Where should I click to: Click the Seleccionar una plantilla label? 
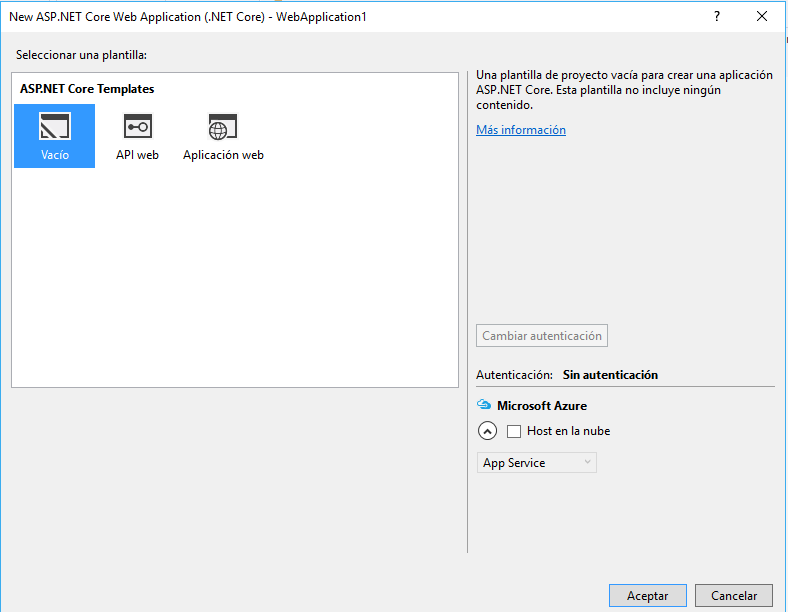tap(81, 55)
